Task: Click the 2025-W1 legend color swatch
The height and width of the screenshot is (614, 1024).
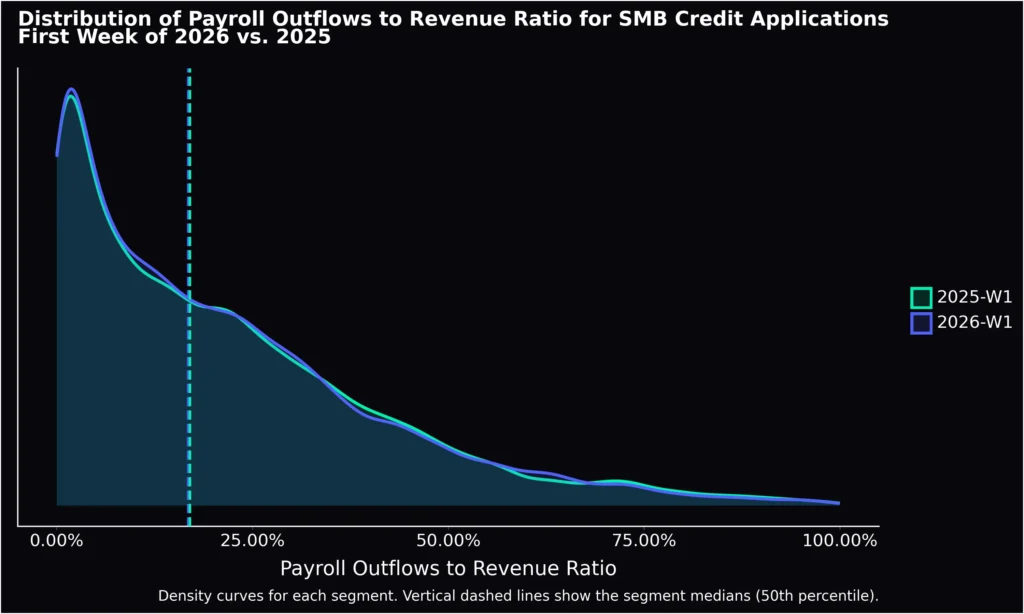Action: click(x=921, y=298)
